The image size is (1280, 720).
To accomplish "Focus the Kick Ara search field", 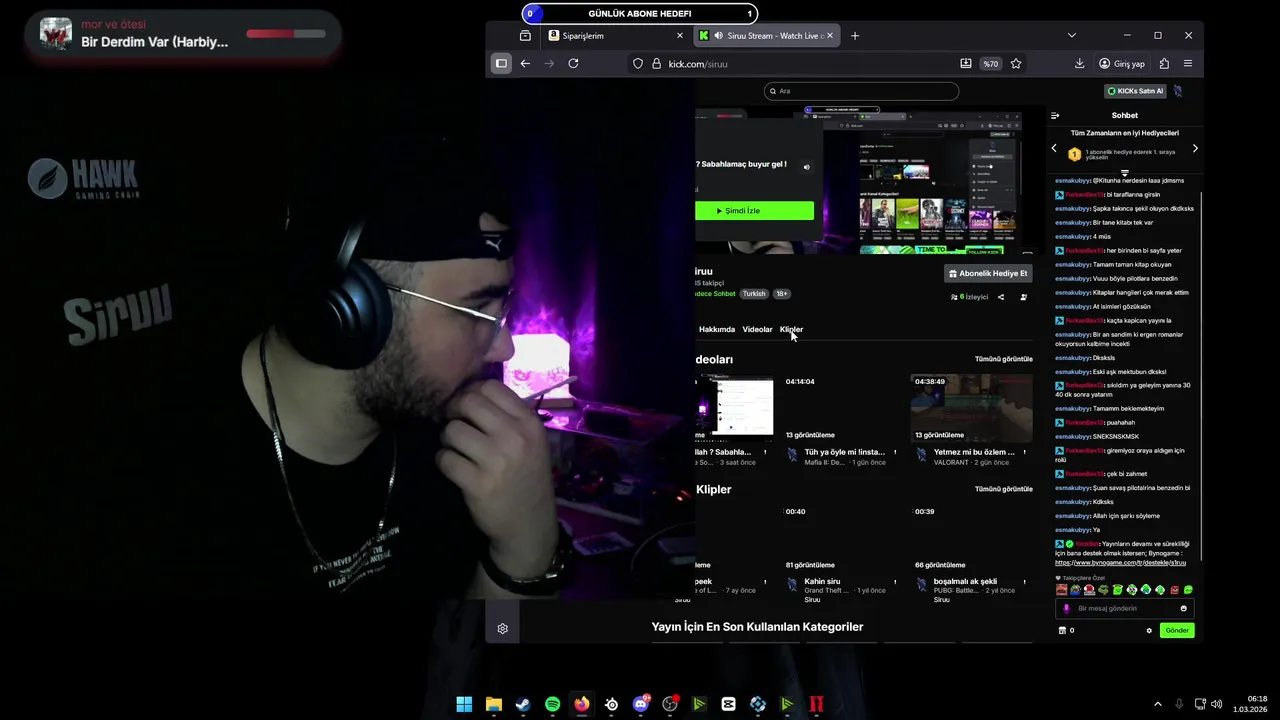I will 861,91.
